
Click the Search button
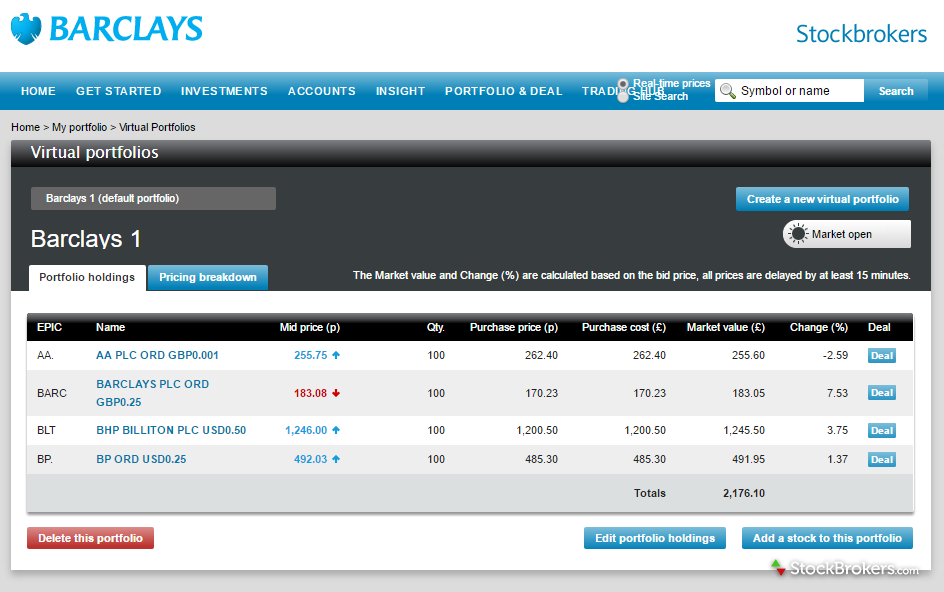896,91
